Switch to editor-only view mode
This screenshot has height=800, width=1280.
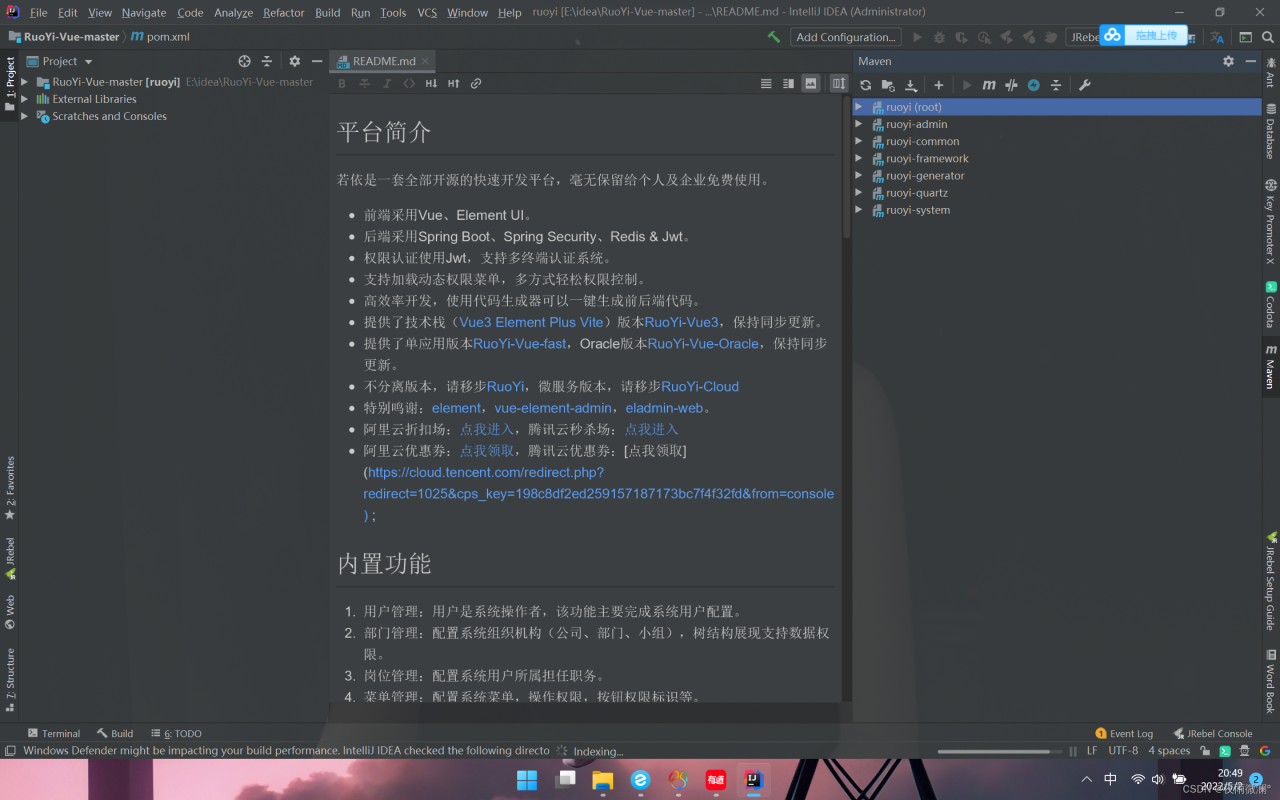(766, 84)
